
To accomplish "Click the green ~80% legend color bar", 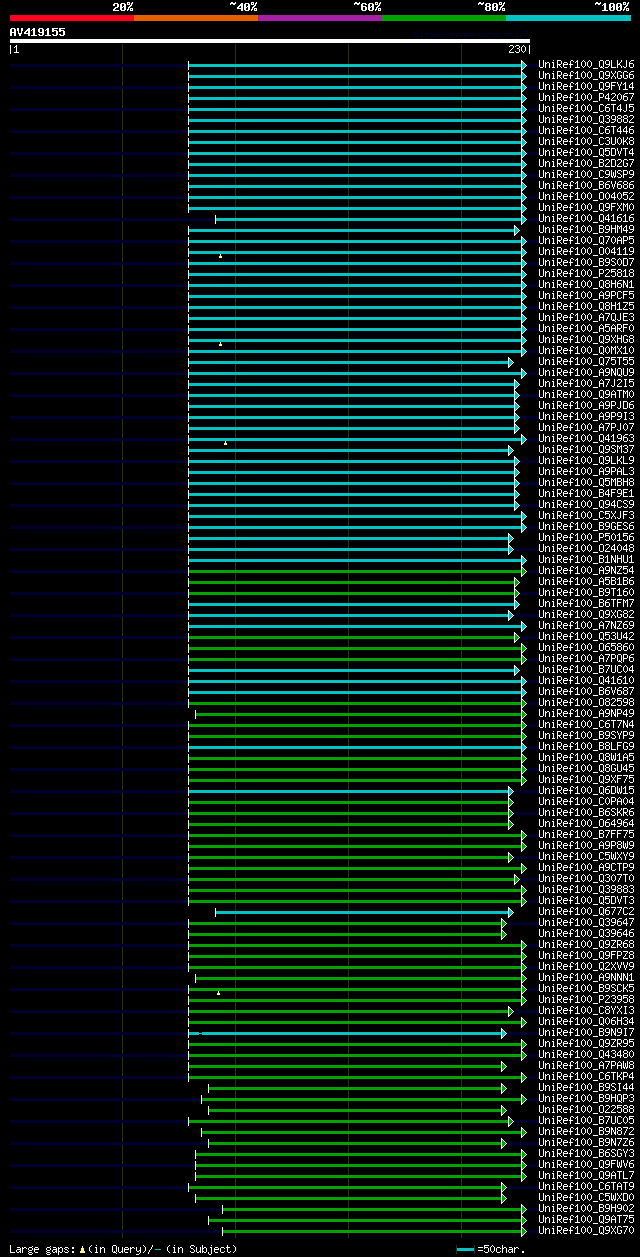I will click(x=444, y=18).
